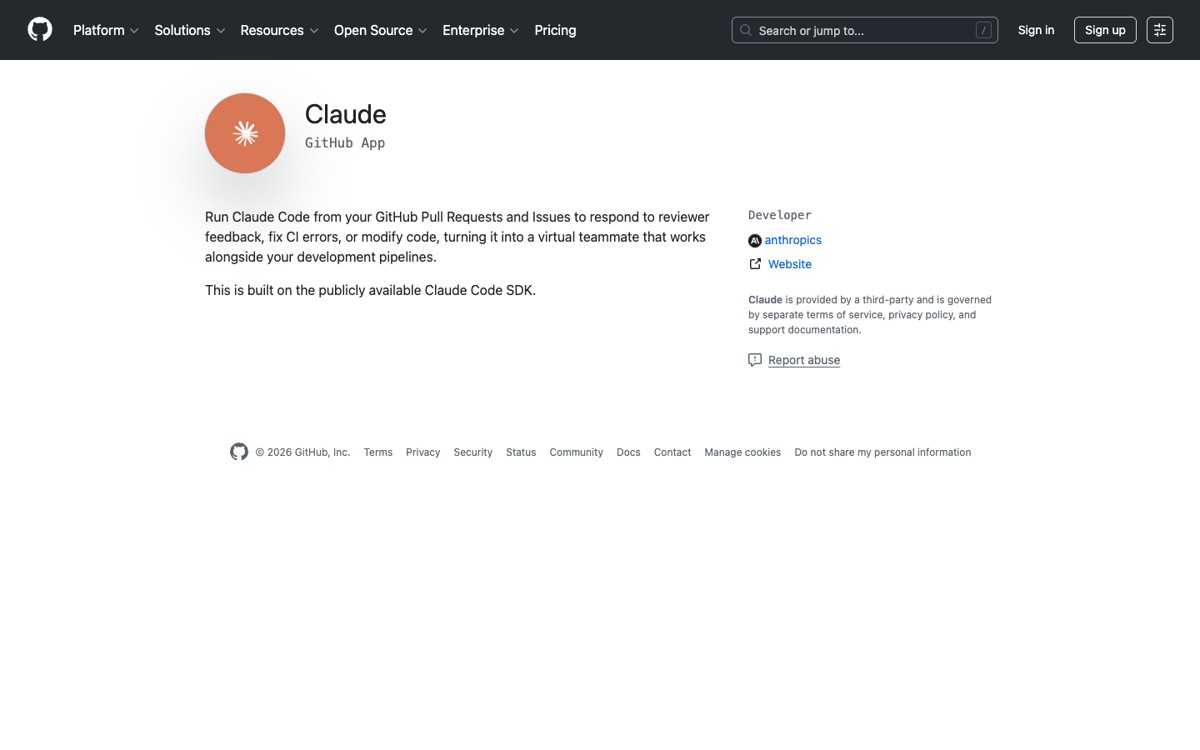Click the Developer heading text
The width and height of the screenshot is (1200, 750).
coord(780,215)
